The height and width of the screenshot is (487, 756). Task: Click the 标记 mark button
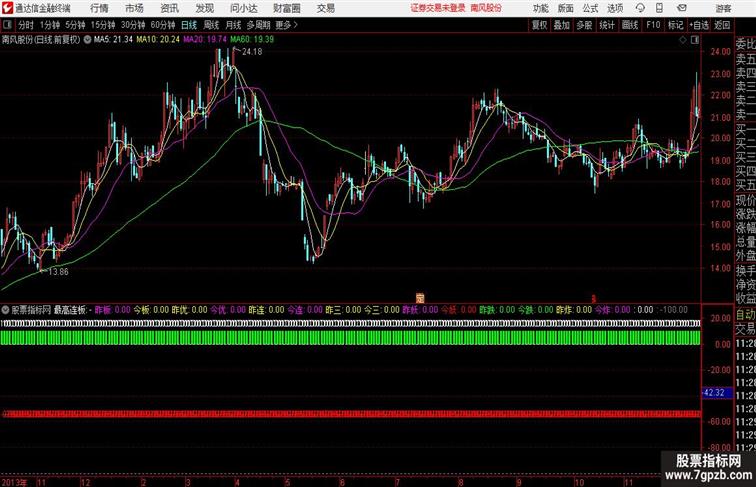click(x=675, y=25)
